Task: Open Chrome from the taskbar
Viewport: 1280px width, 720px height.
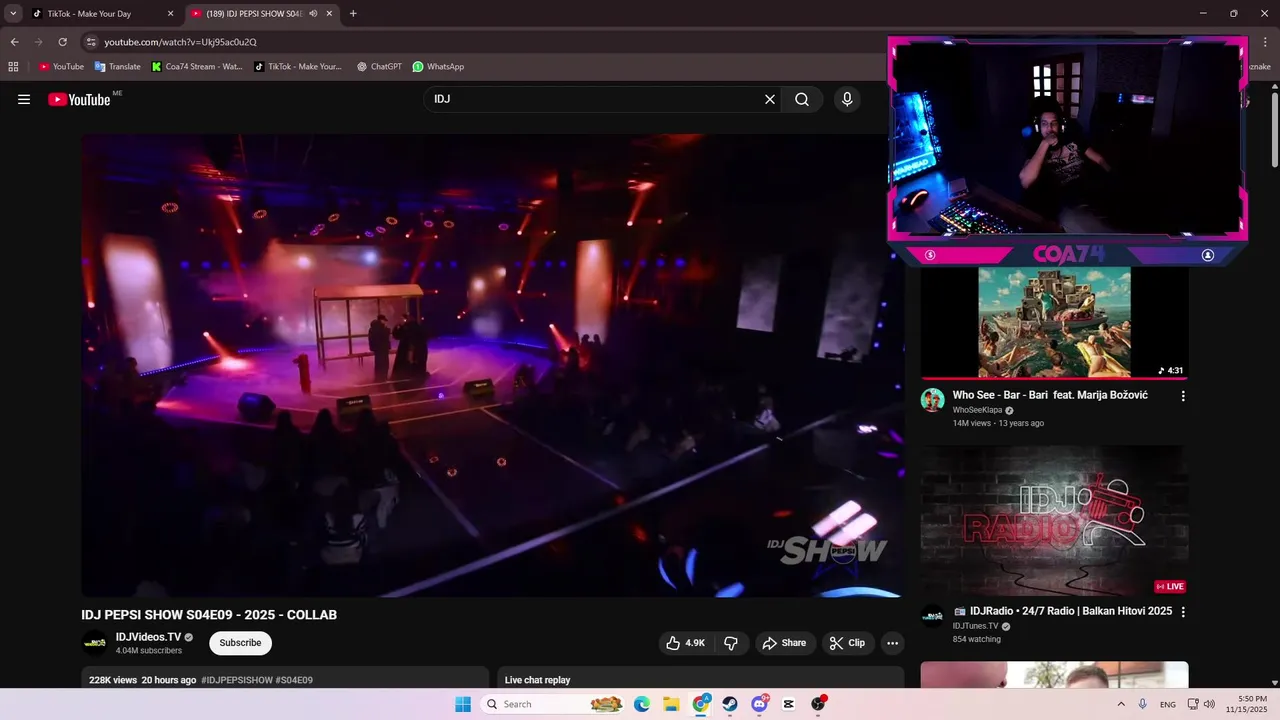Action: point(701,704)
